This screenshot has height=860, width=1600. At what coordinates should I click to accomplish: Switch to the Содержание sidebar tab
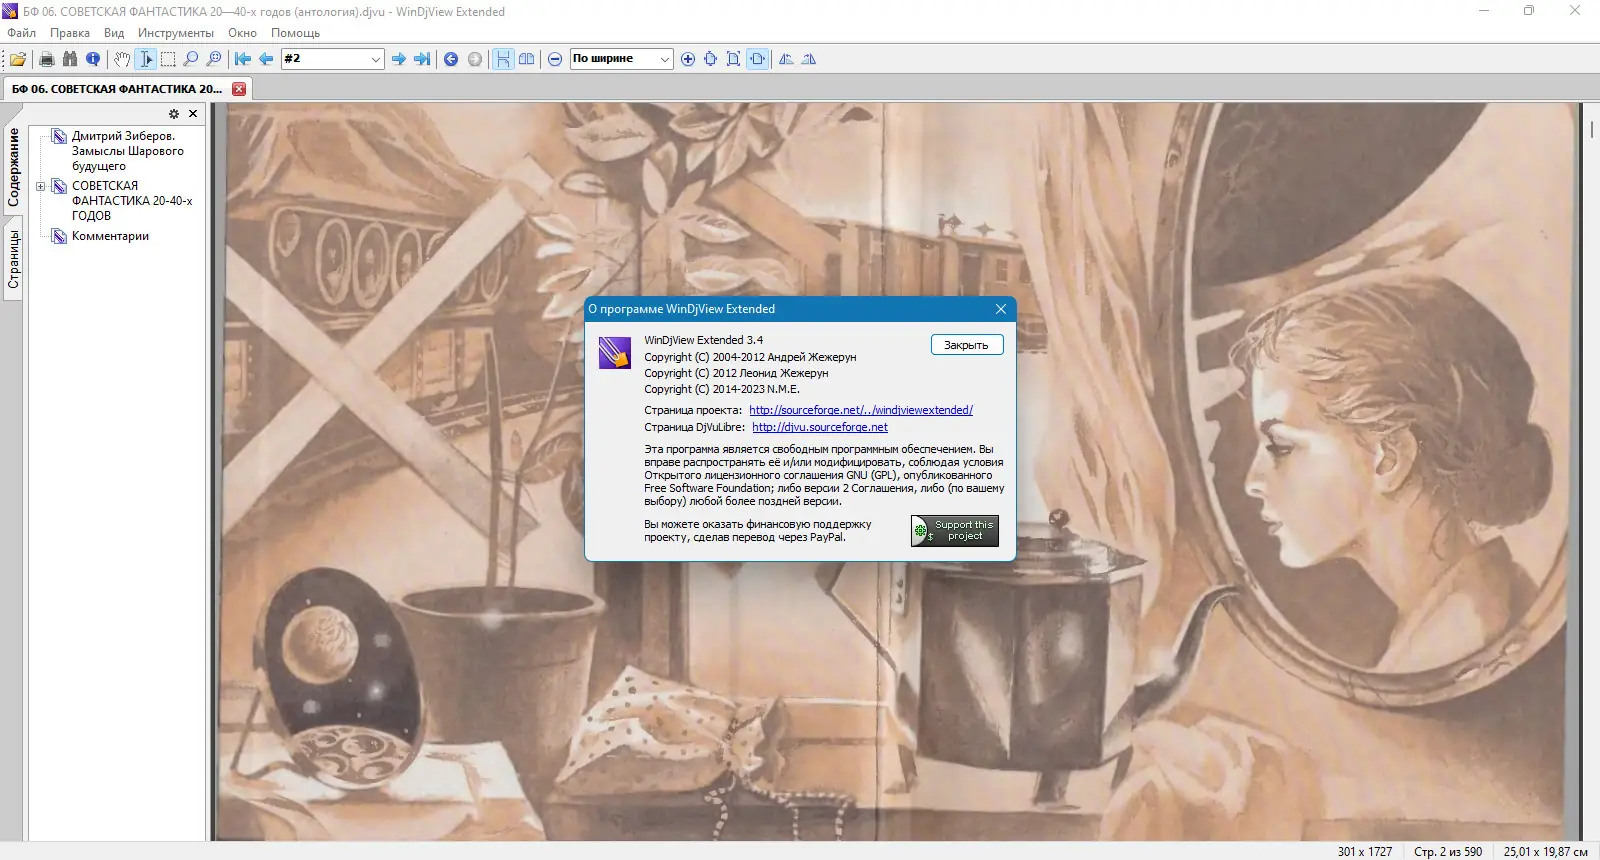pos(13,167)
